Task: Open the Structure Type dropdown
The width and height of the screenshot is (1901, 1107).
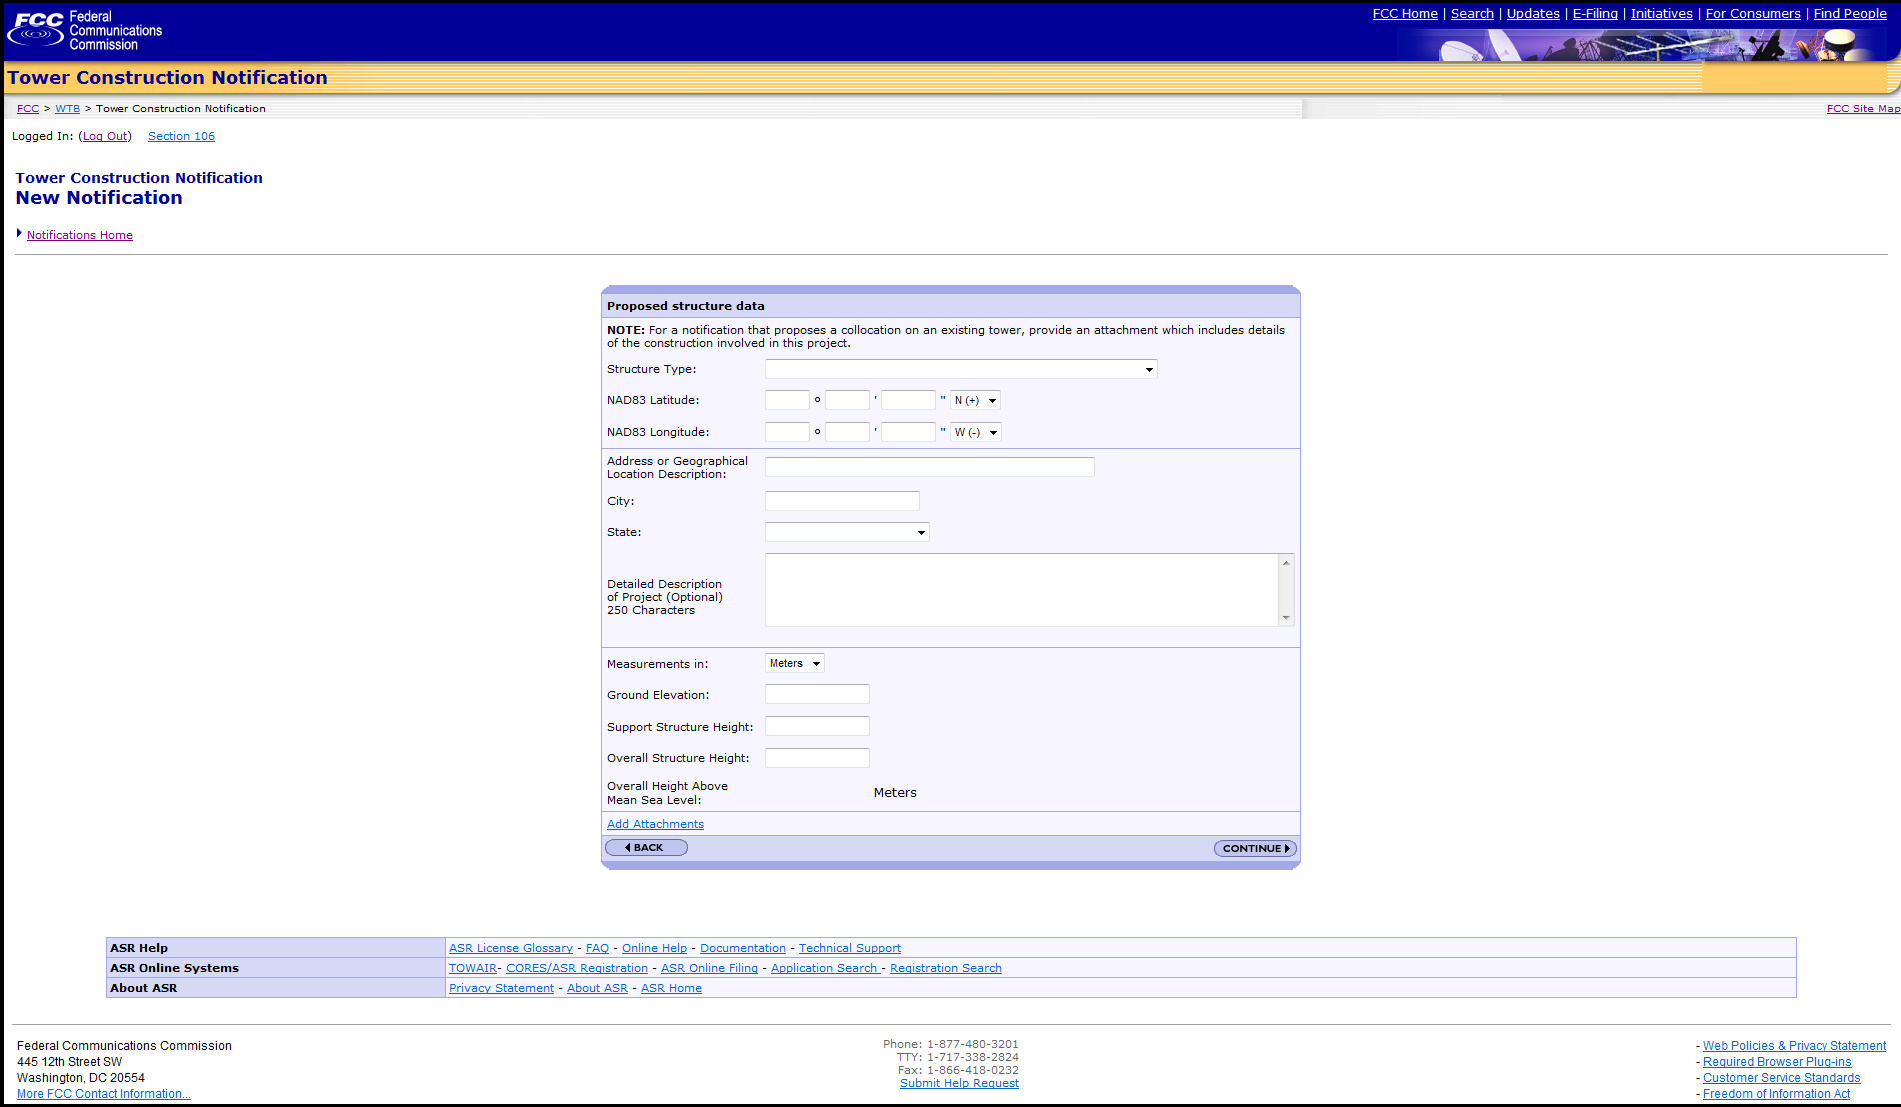Action: (961, 369)
